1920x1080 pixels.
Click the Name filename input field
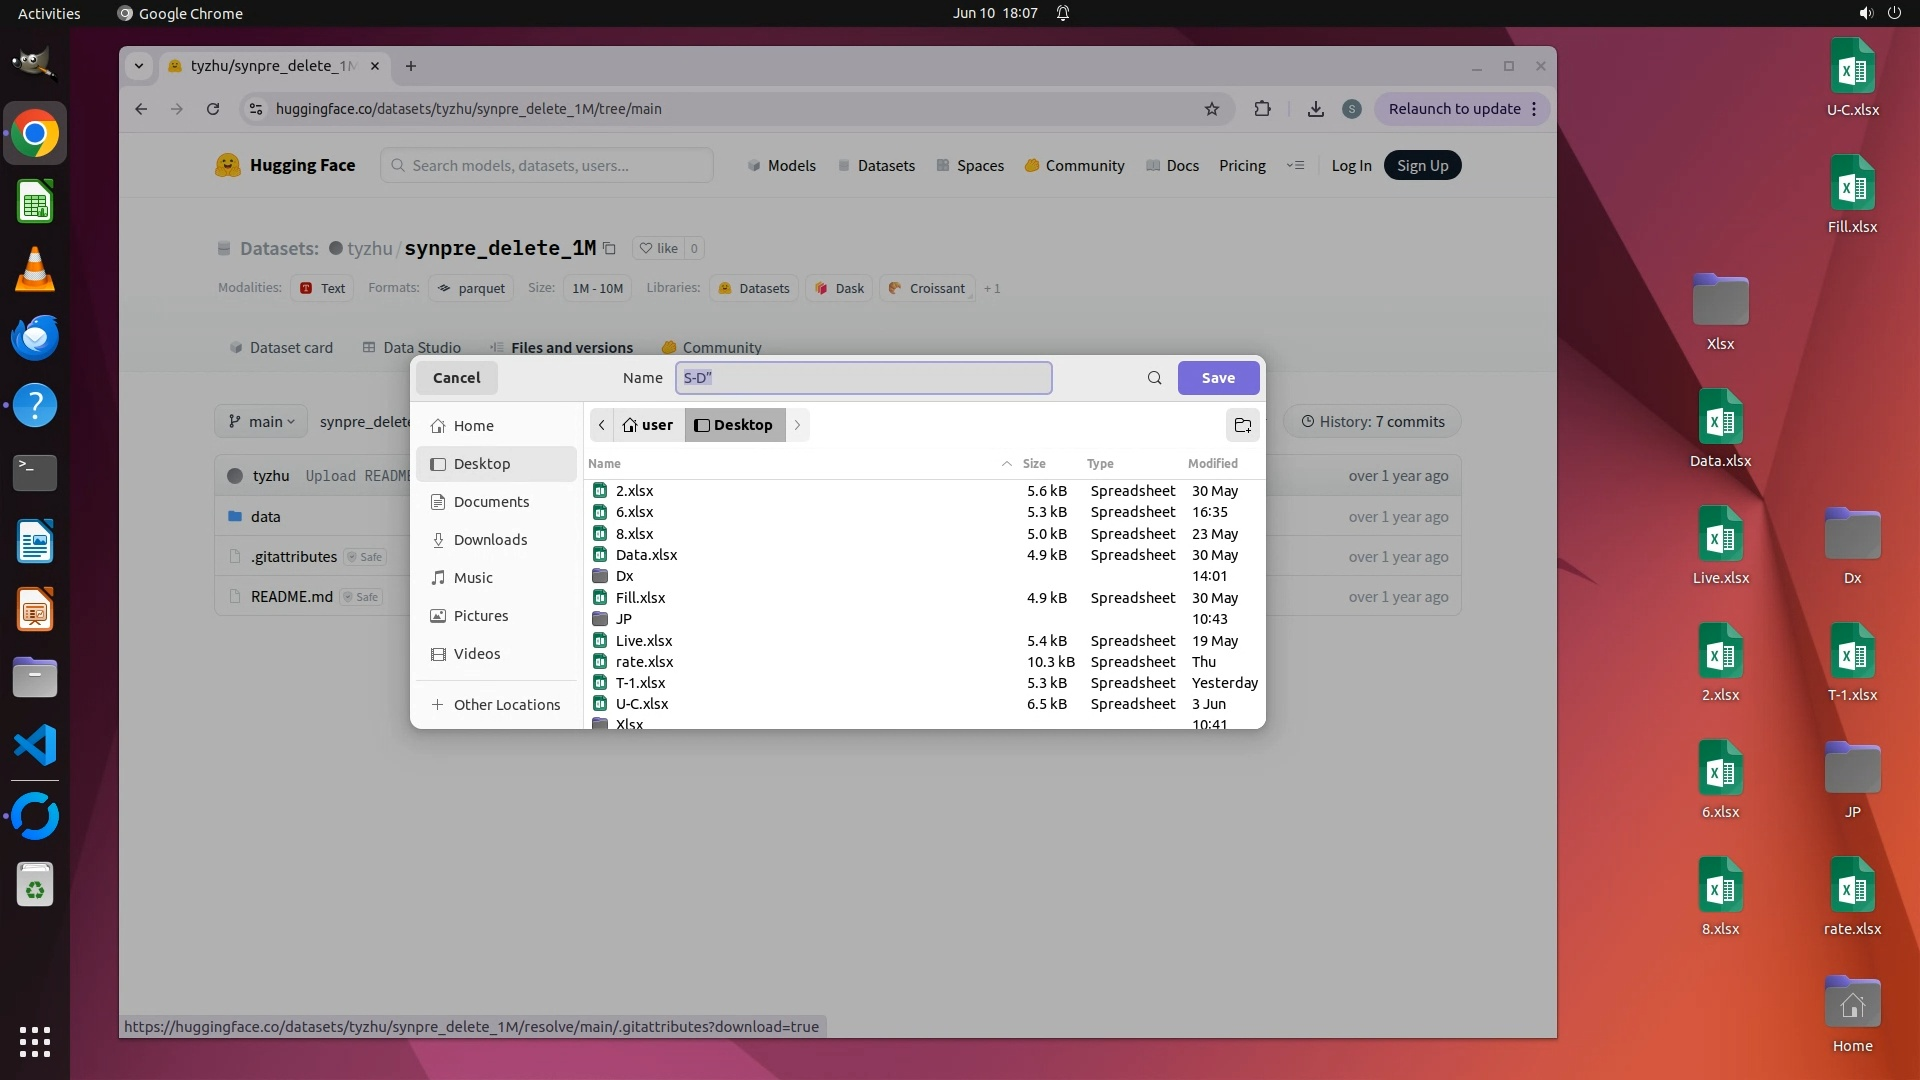(x=863, y=378)
